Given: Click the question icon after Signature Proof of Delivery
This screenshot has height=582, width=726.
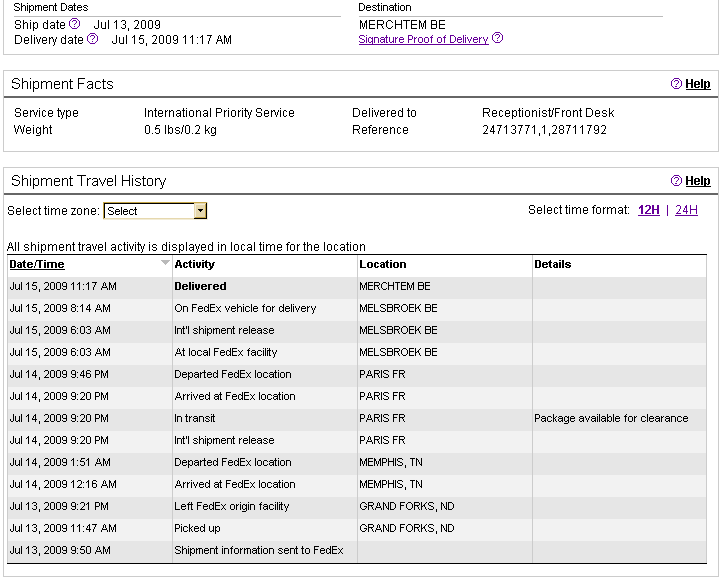Looking at the screenshot, I should (497, 38).
